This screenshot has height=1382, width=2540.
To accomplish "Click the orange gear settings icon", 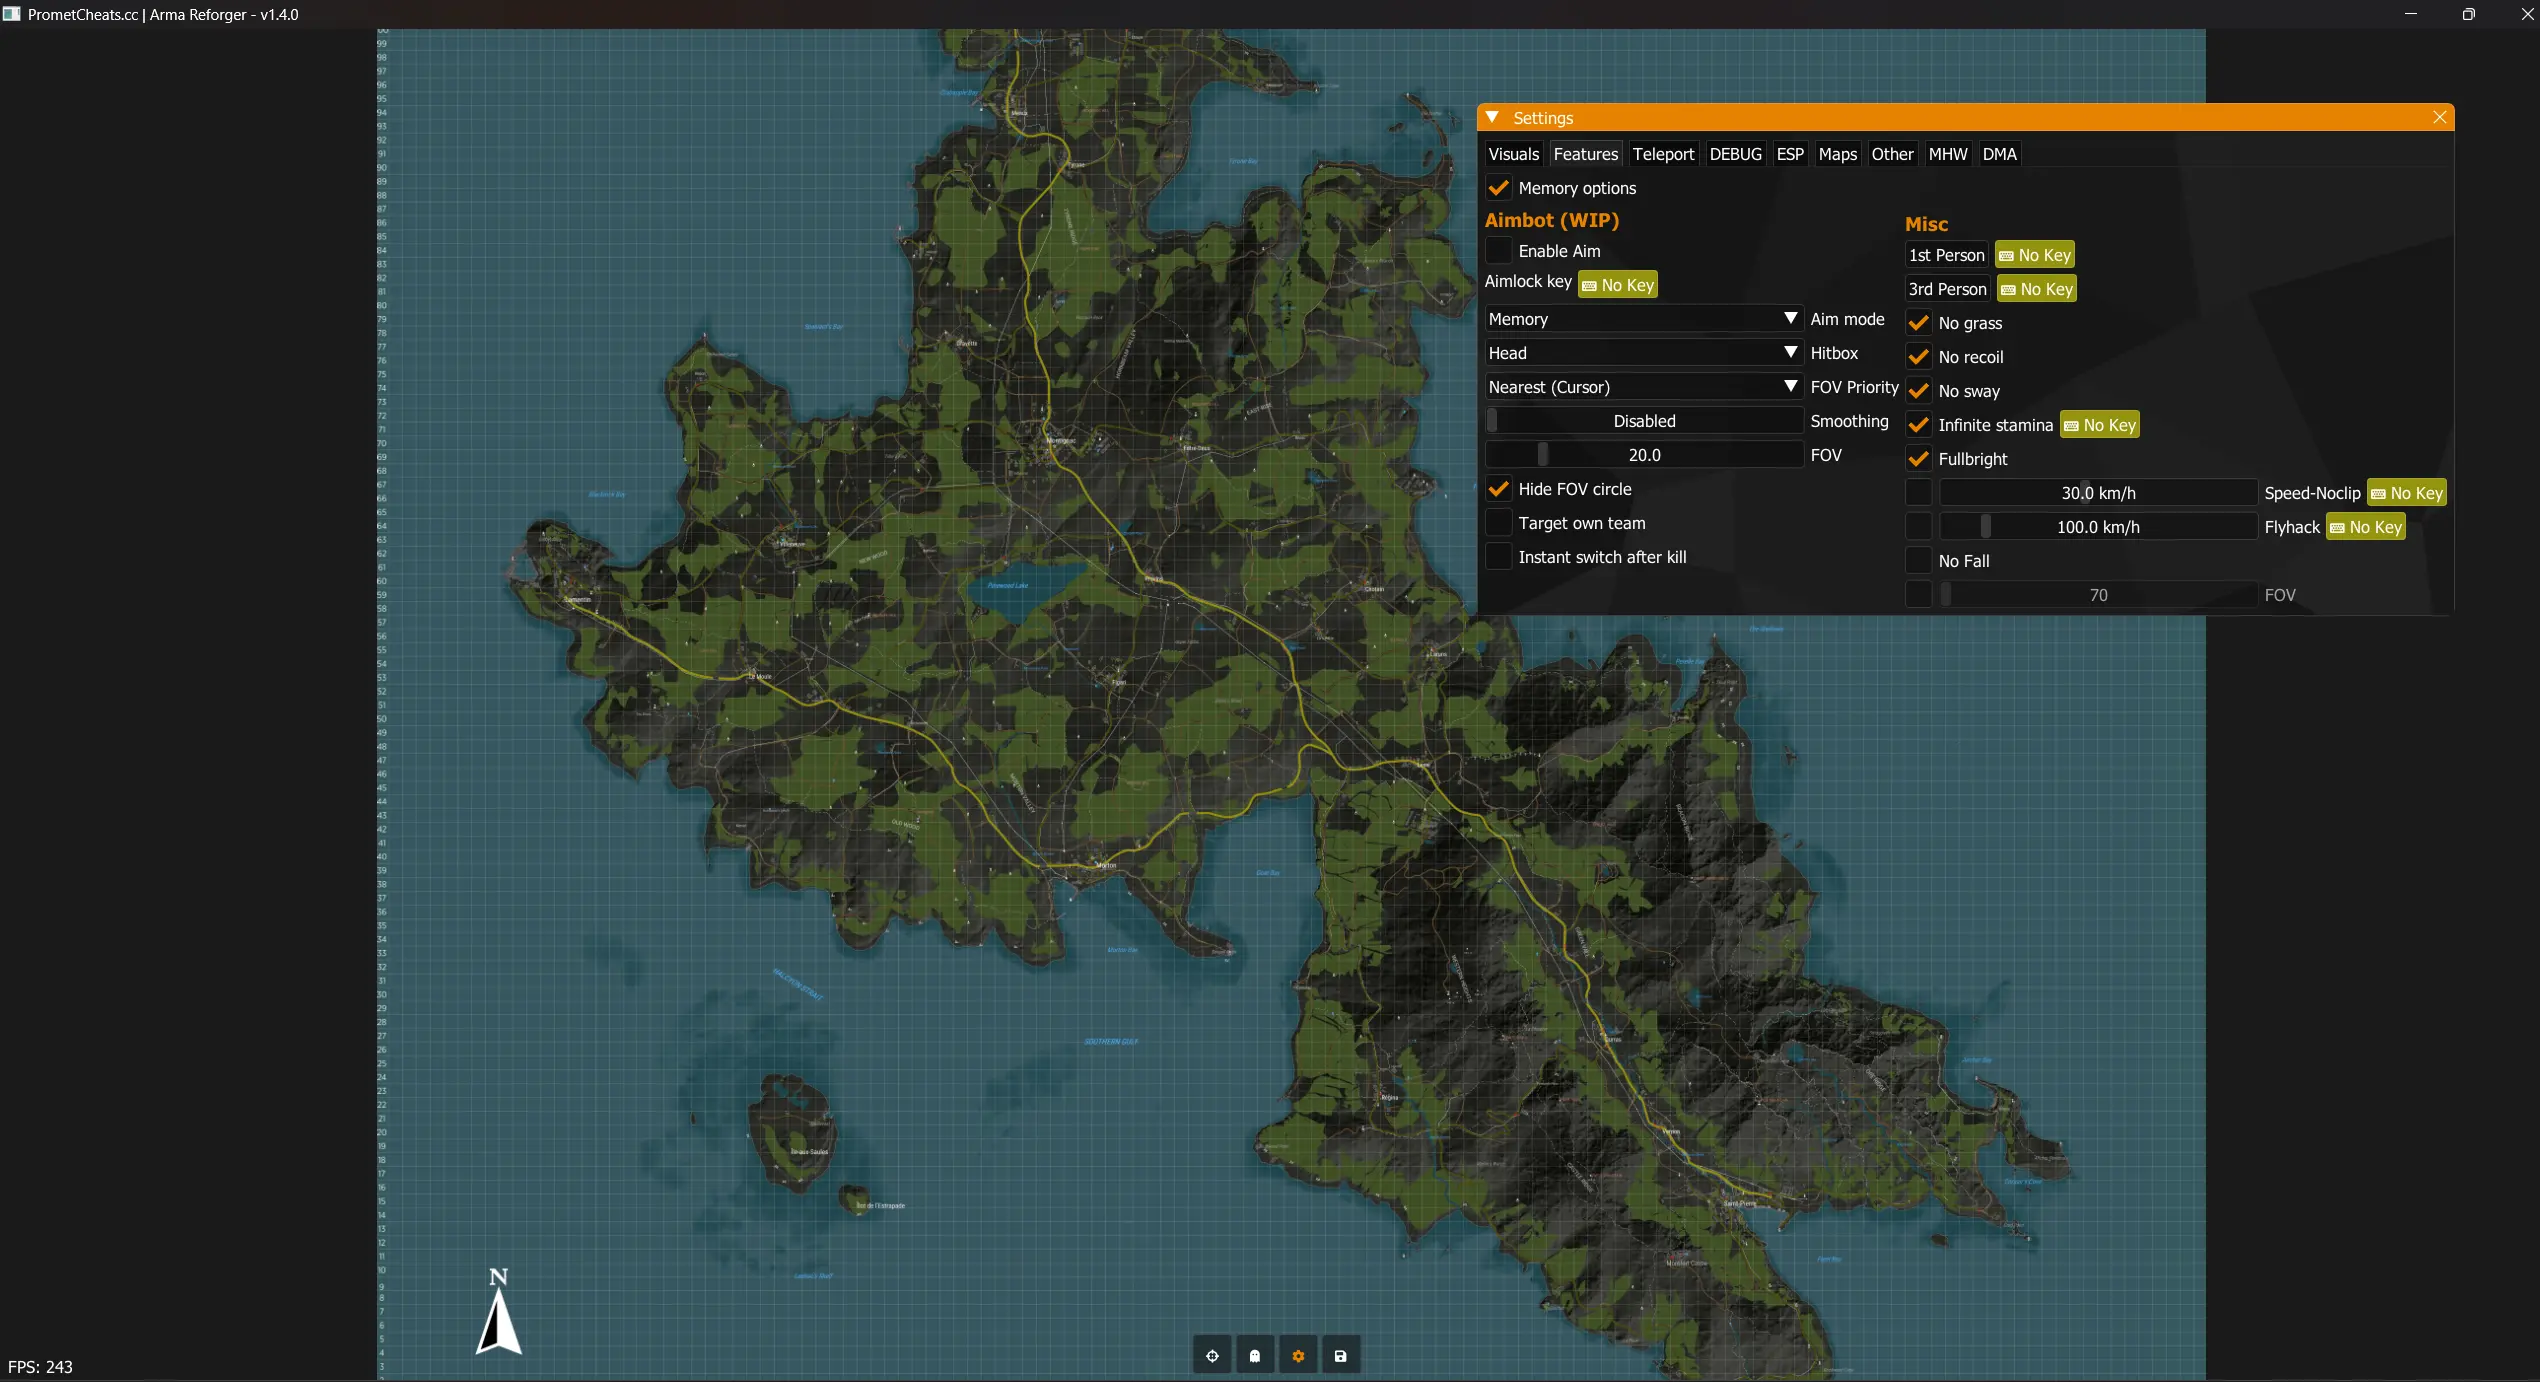I will tap(1298, 1356).
